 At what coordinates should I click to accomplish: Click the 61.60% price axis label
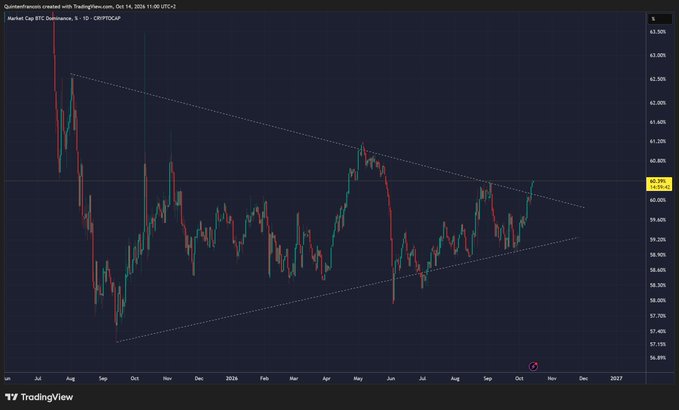click(x=657, y=122)
